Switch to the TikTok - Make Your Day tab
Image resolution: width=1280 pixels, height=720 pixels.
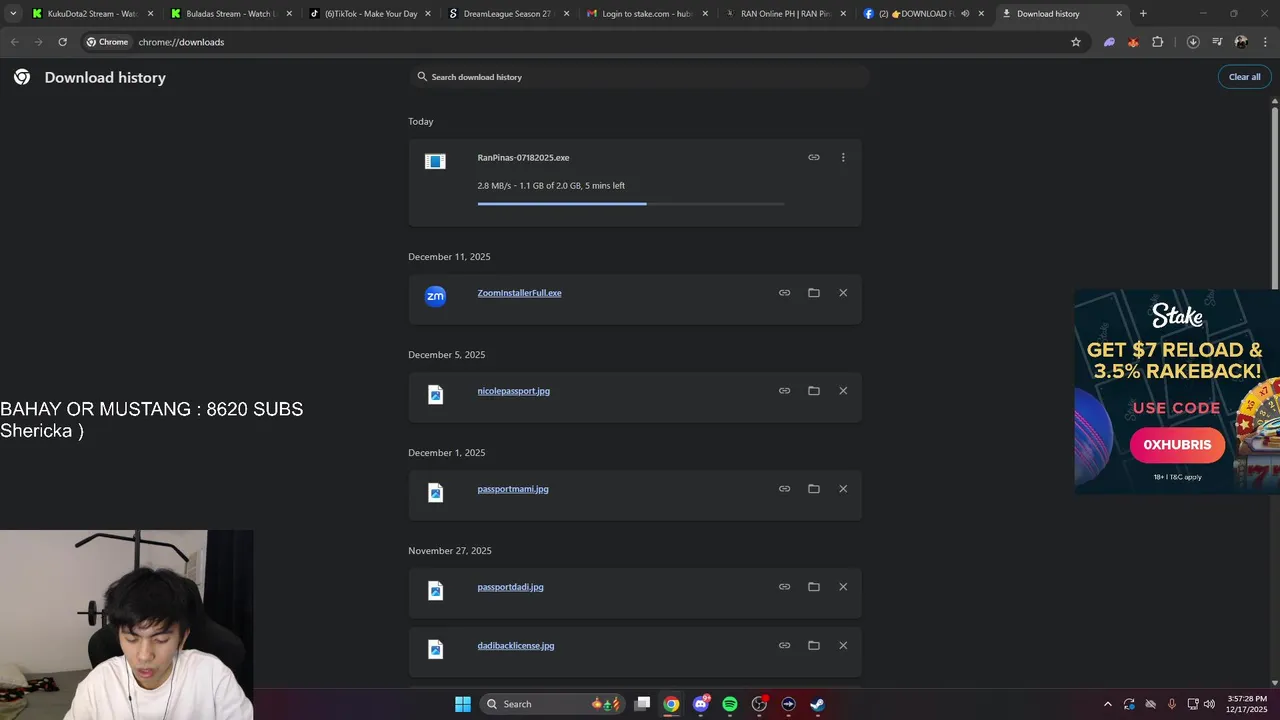click(369, 14)
